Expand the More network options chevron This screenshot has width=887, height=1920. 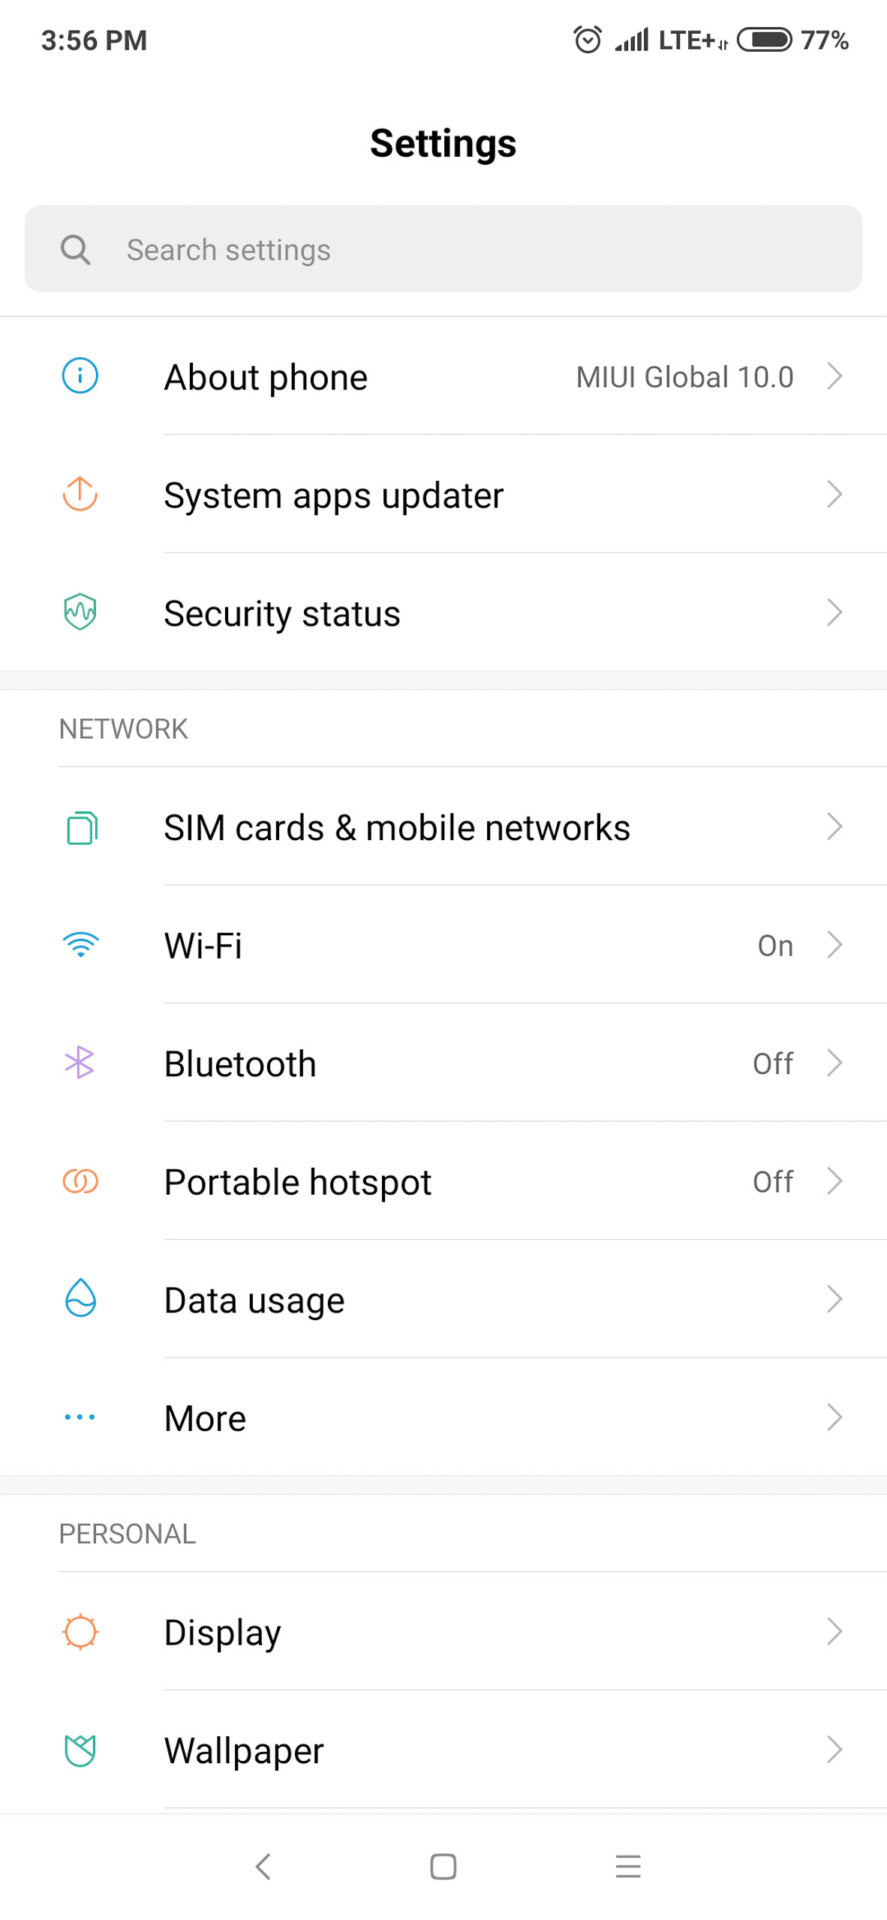click(x=835, y=1417)
